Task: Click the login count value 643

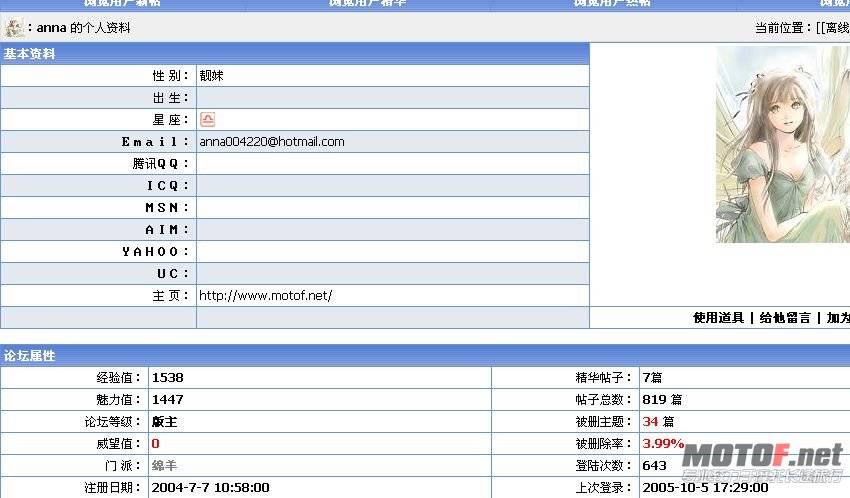Action: (x=654, y=465)
